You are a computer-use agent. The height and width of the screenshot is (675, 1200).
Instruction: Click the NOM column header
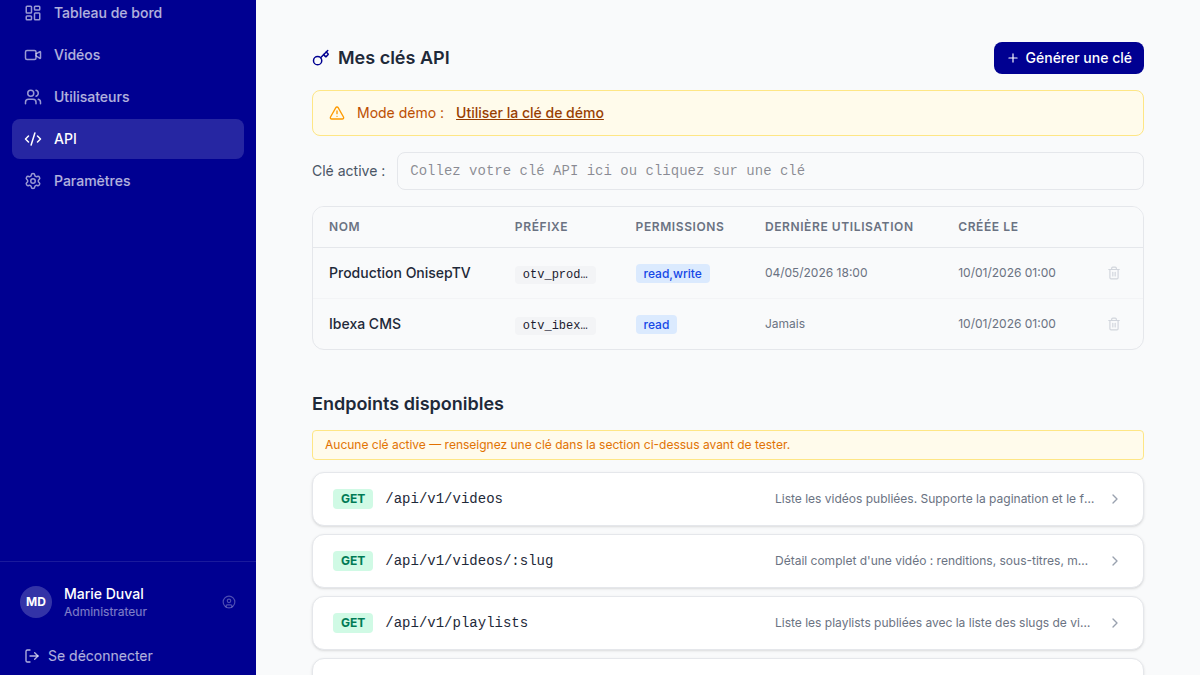tap(344, 227)
